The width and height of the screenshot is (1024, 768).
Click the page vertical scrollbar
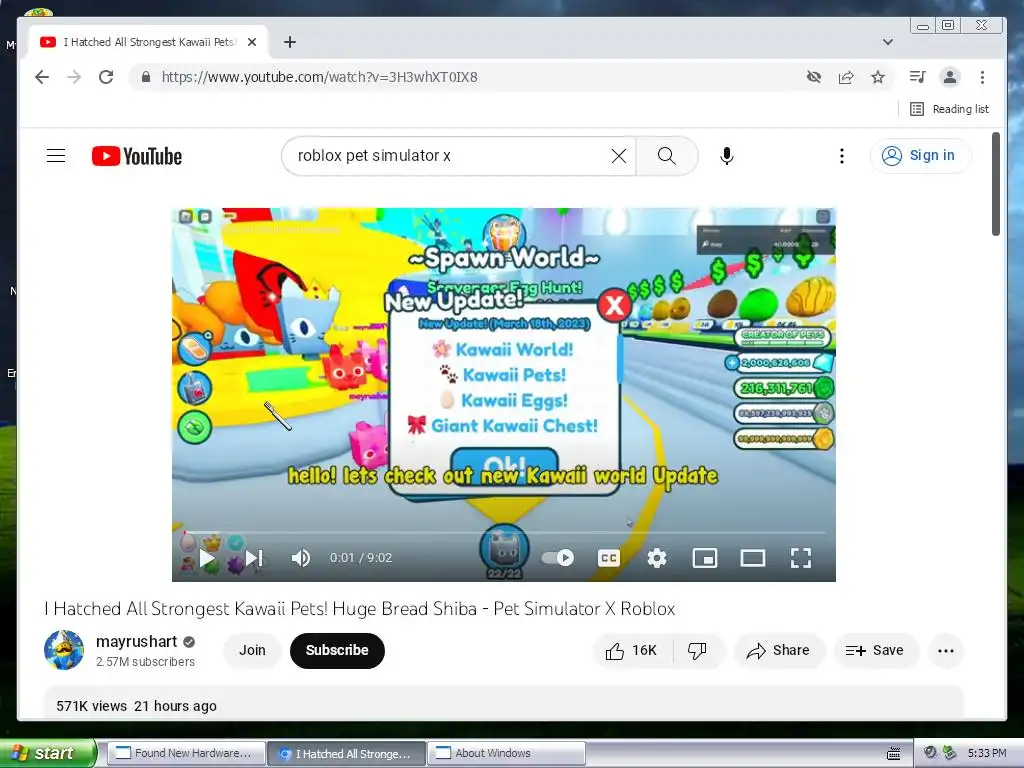[x=996, y=184]
